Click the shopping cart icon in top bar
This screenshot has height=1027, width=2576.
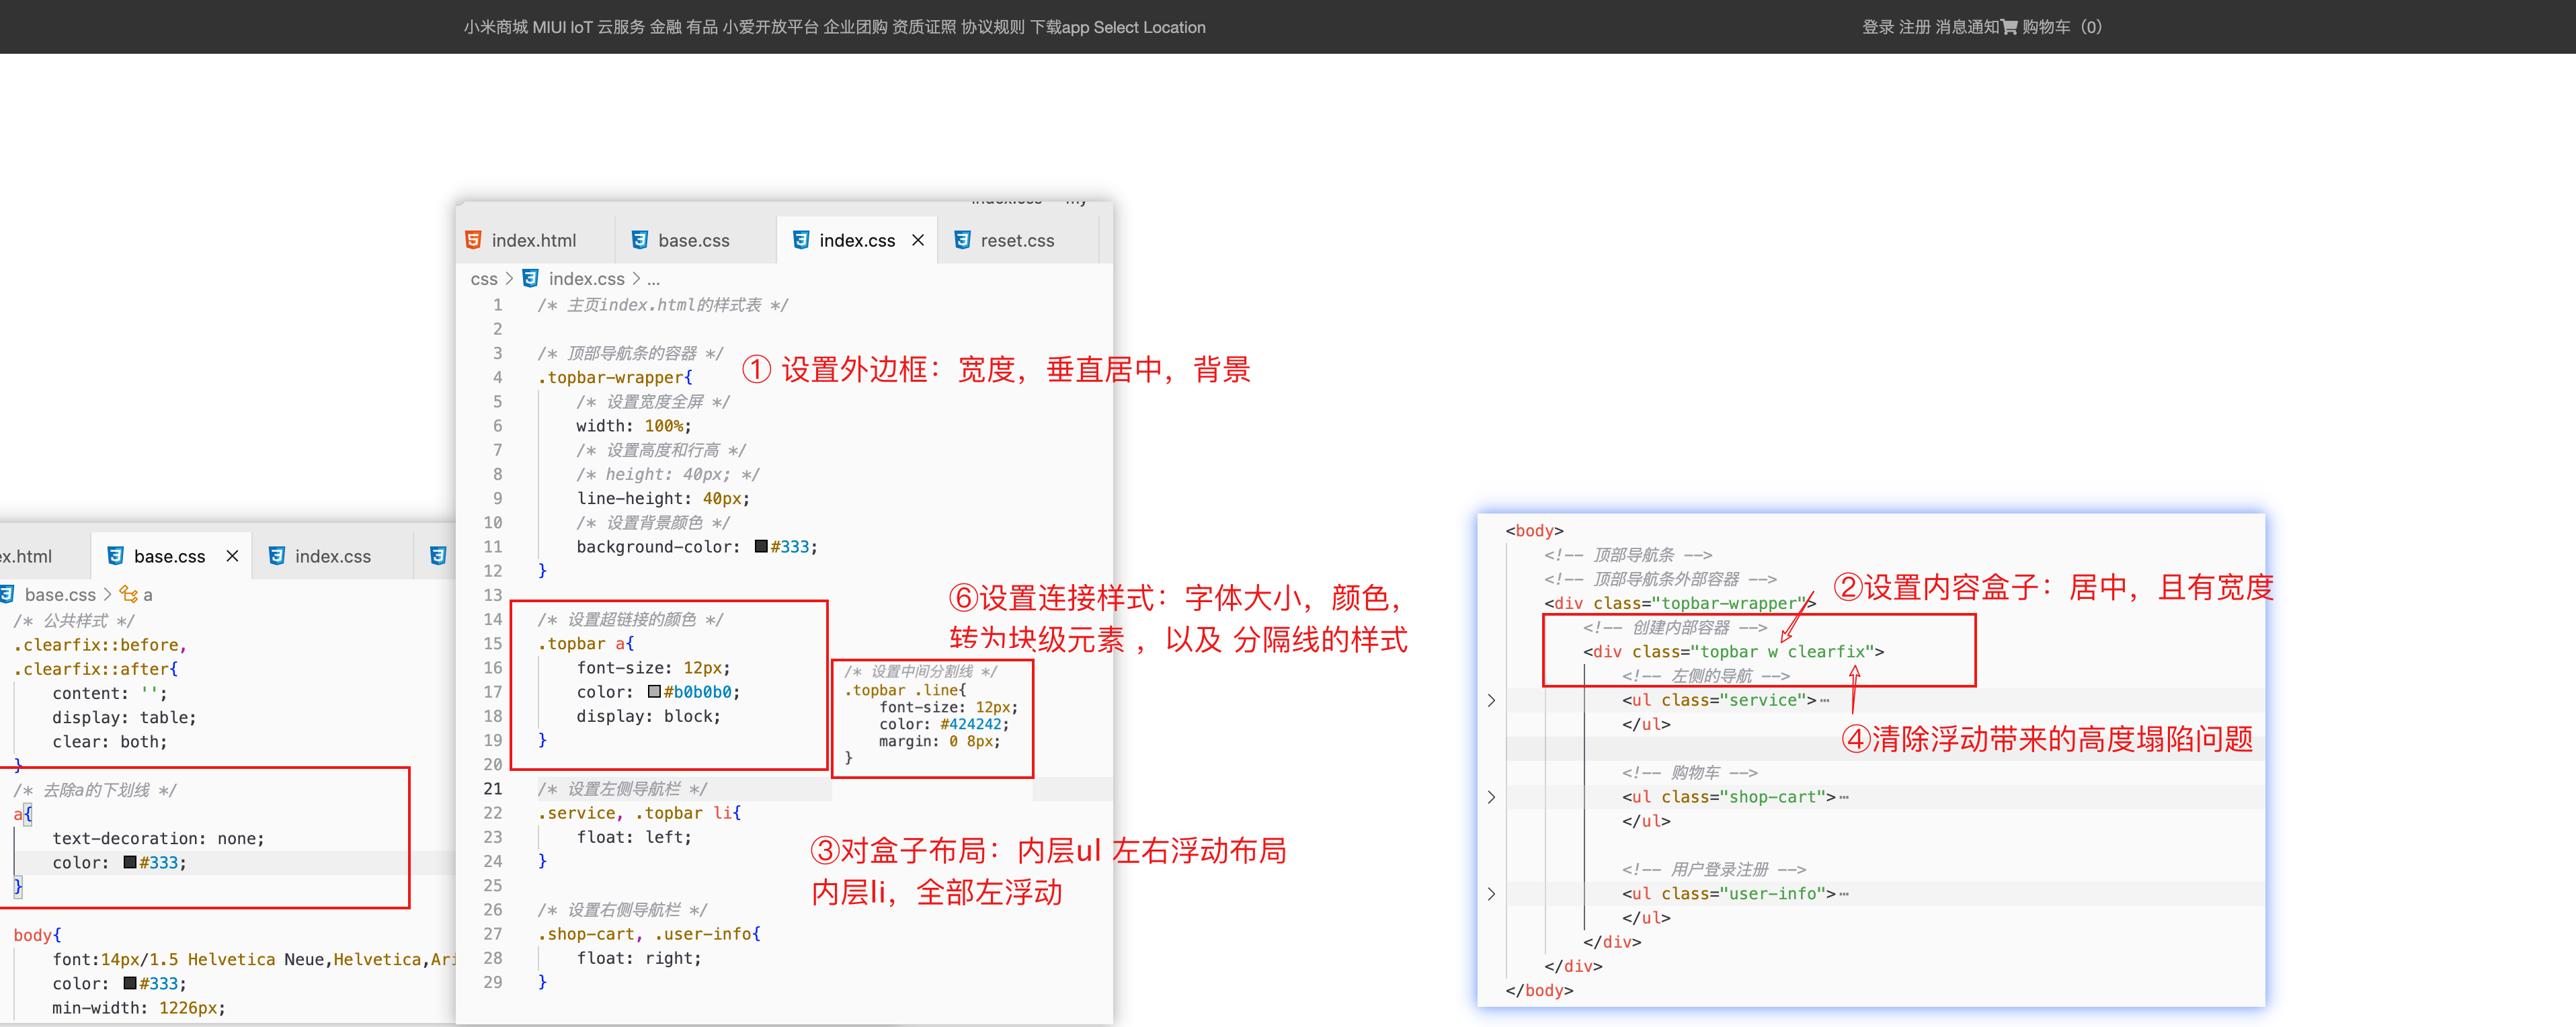pos(2009,27)
